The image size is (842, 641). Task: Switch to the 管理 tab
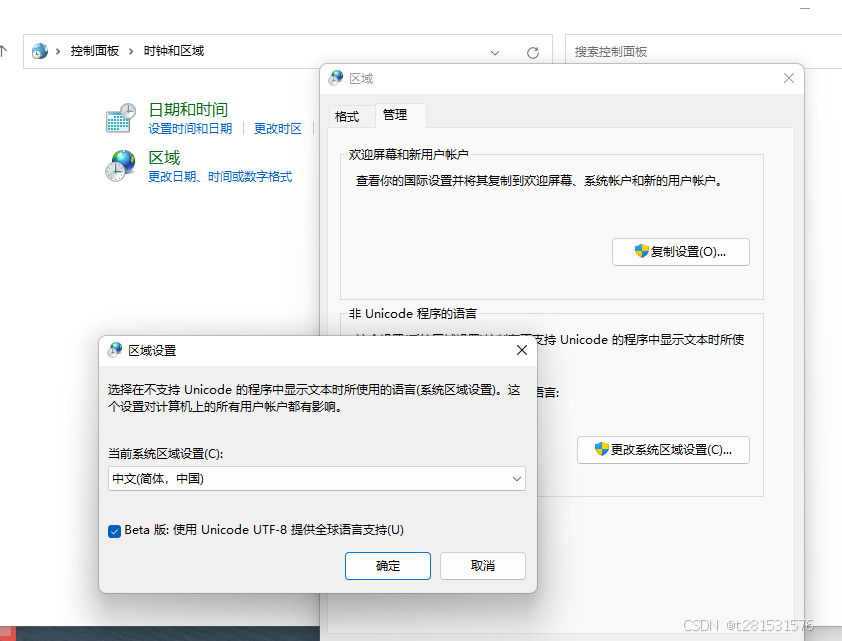[399, 115]
